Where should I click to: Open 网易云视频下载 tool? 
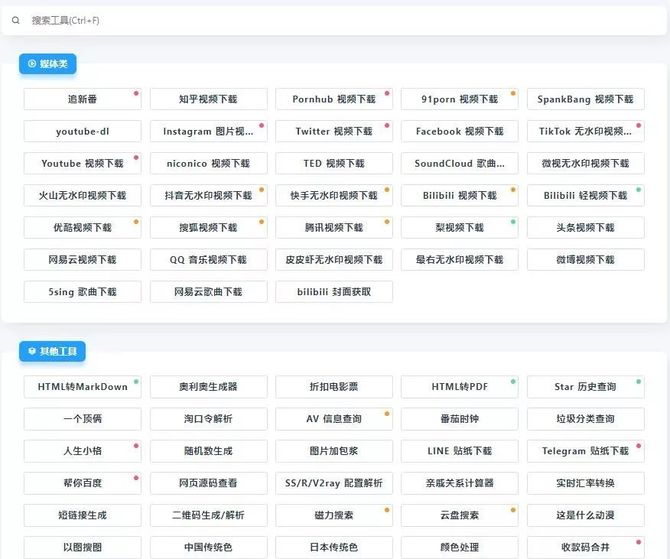82,259
